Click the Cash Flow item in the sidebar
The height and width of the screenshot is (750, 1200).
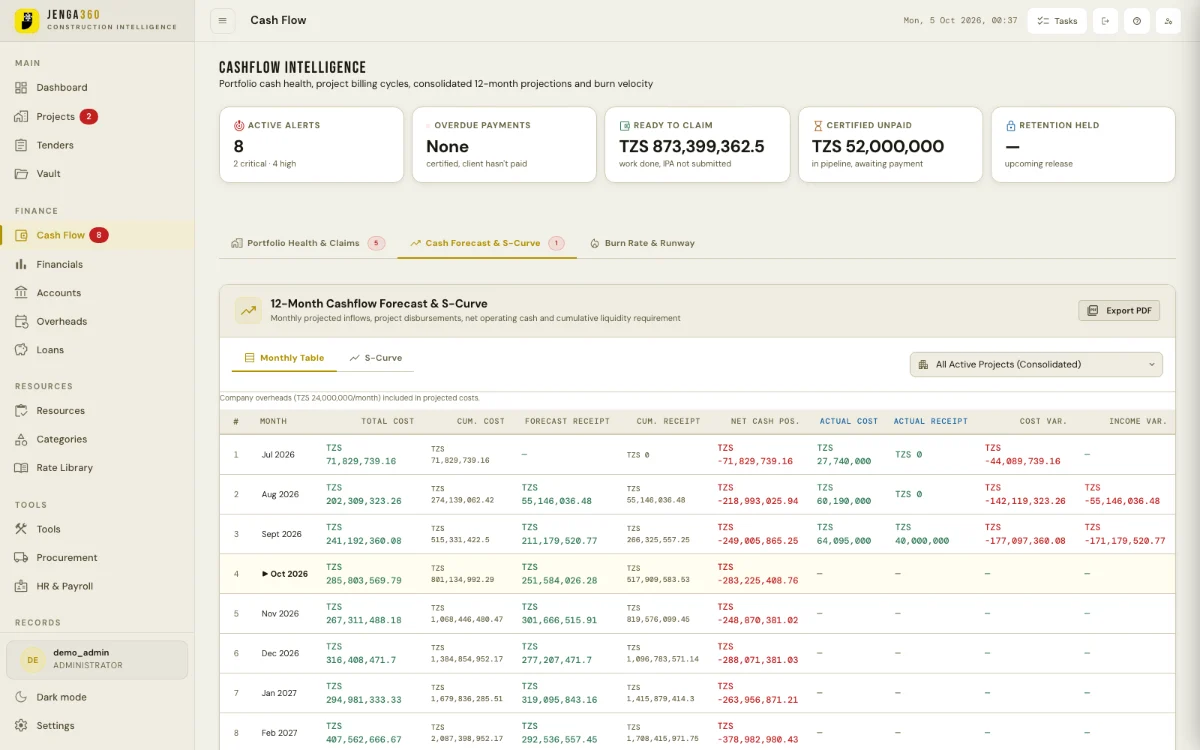point(97,236)
